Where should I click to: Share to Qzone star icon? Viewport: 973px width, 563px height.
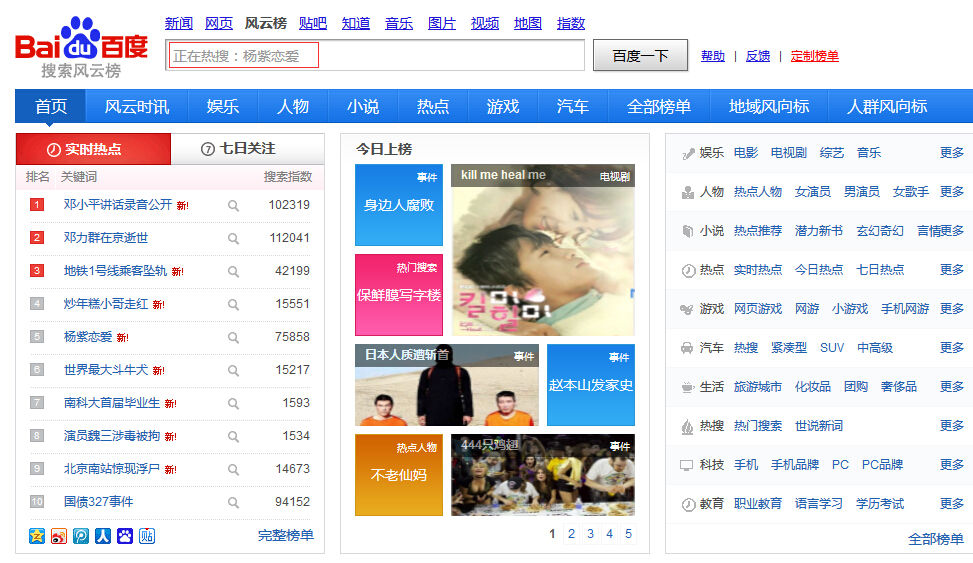point(37,536)
